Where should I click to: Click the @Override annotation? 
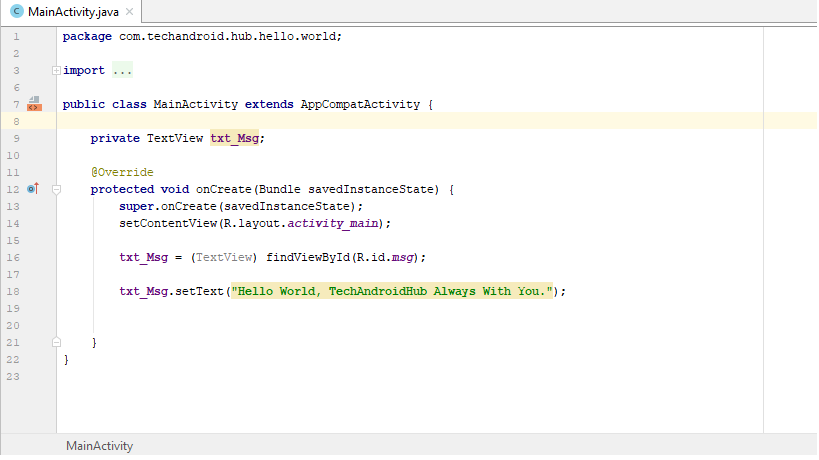pos(122,172)
